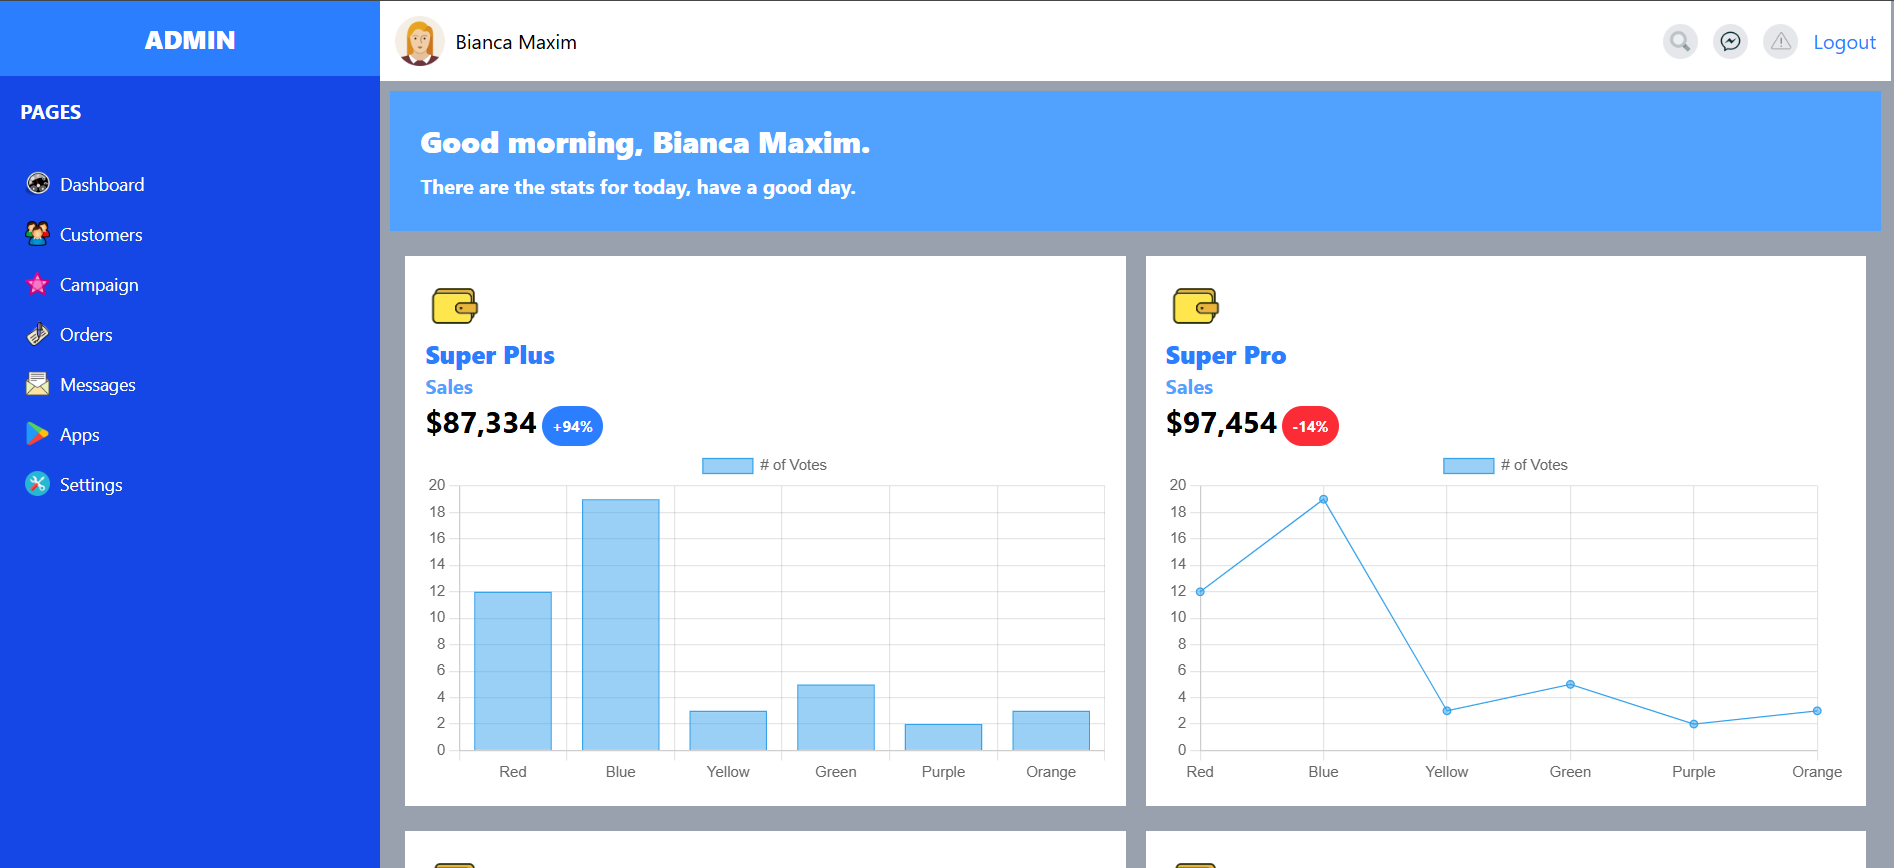The image size is (1894, 868).
Task: Open the Customers page from sidebar
Action: (x=101, y=235)
